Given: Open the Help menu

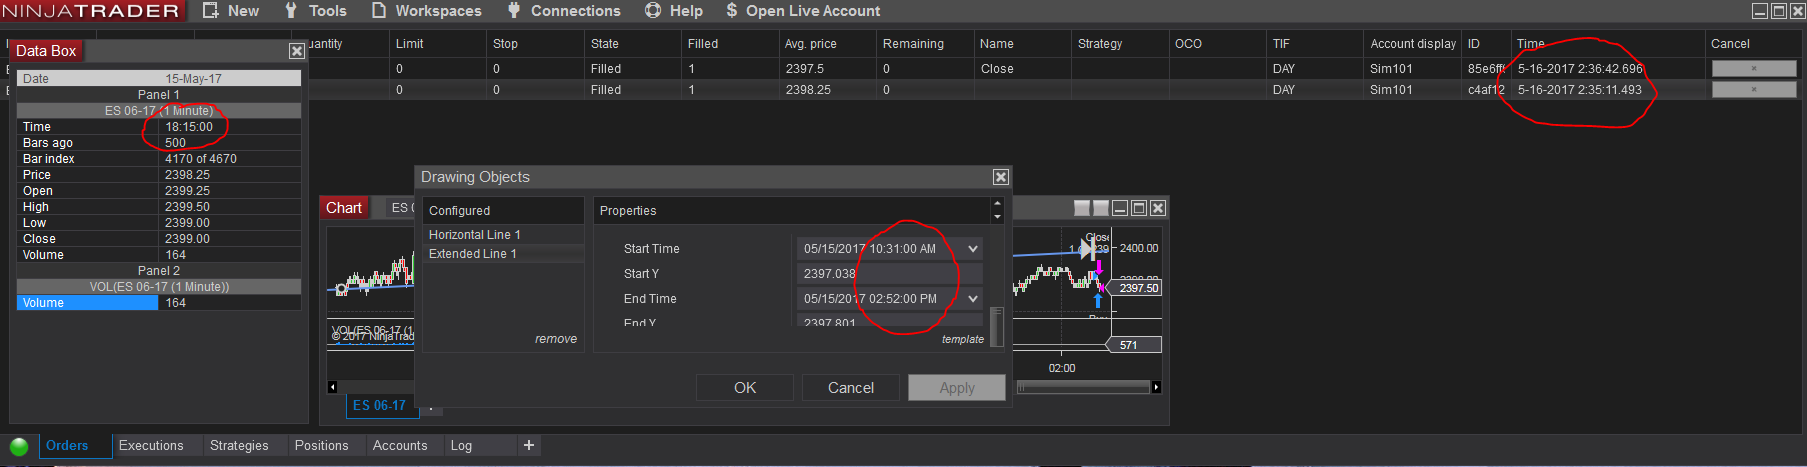Looking at the screenshot, I should click(x=686, y=11).
